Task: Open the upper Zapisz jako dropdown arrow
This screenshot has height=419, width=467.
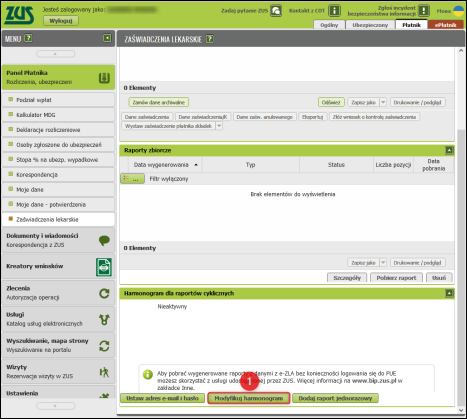Action: click(383, 102)
